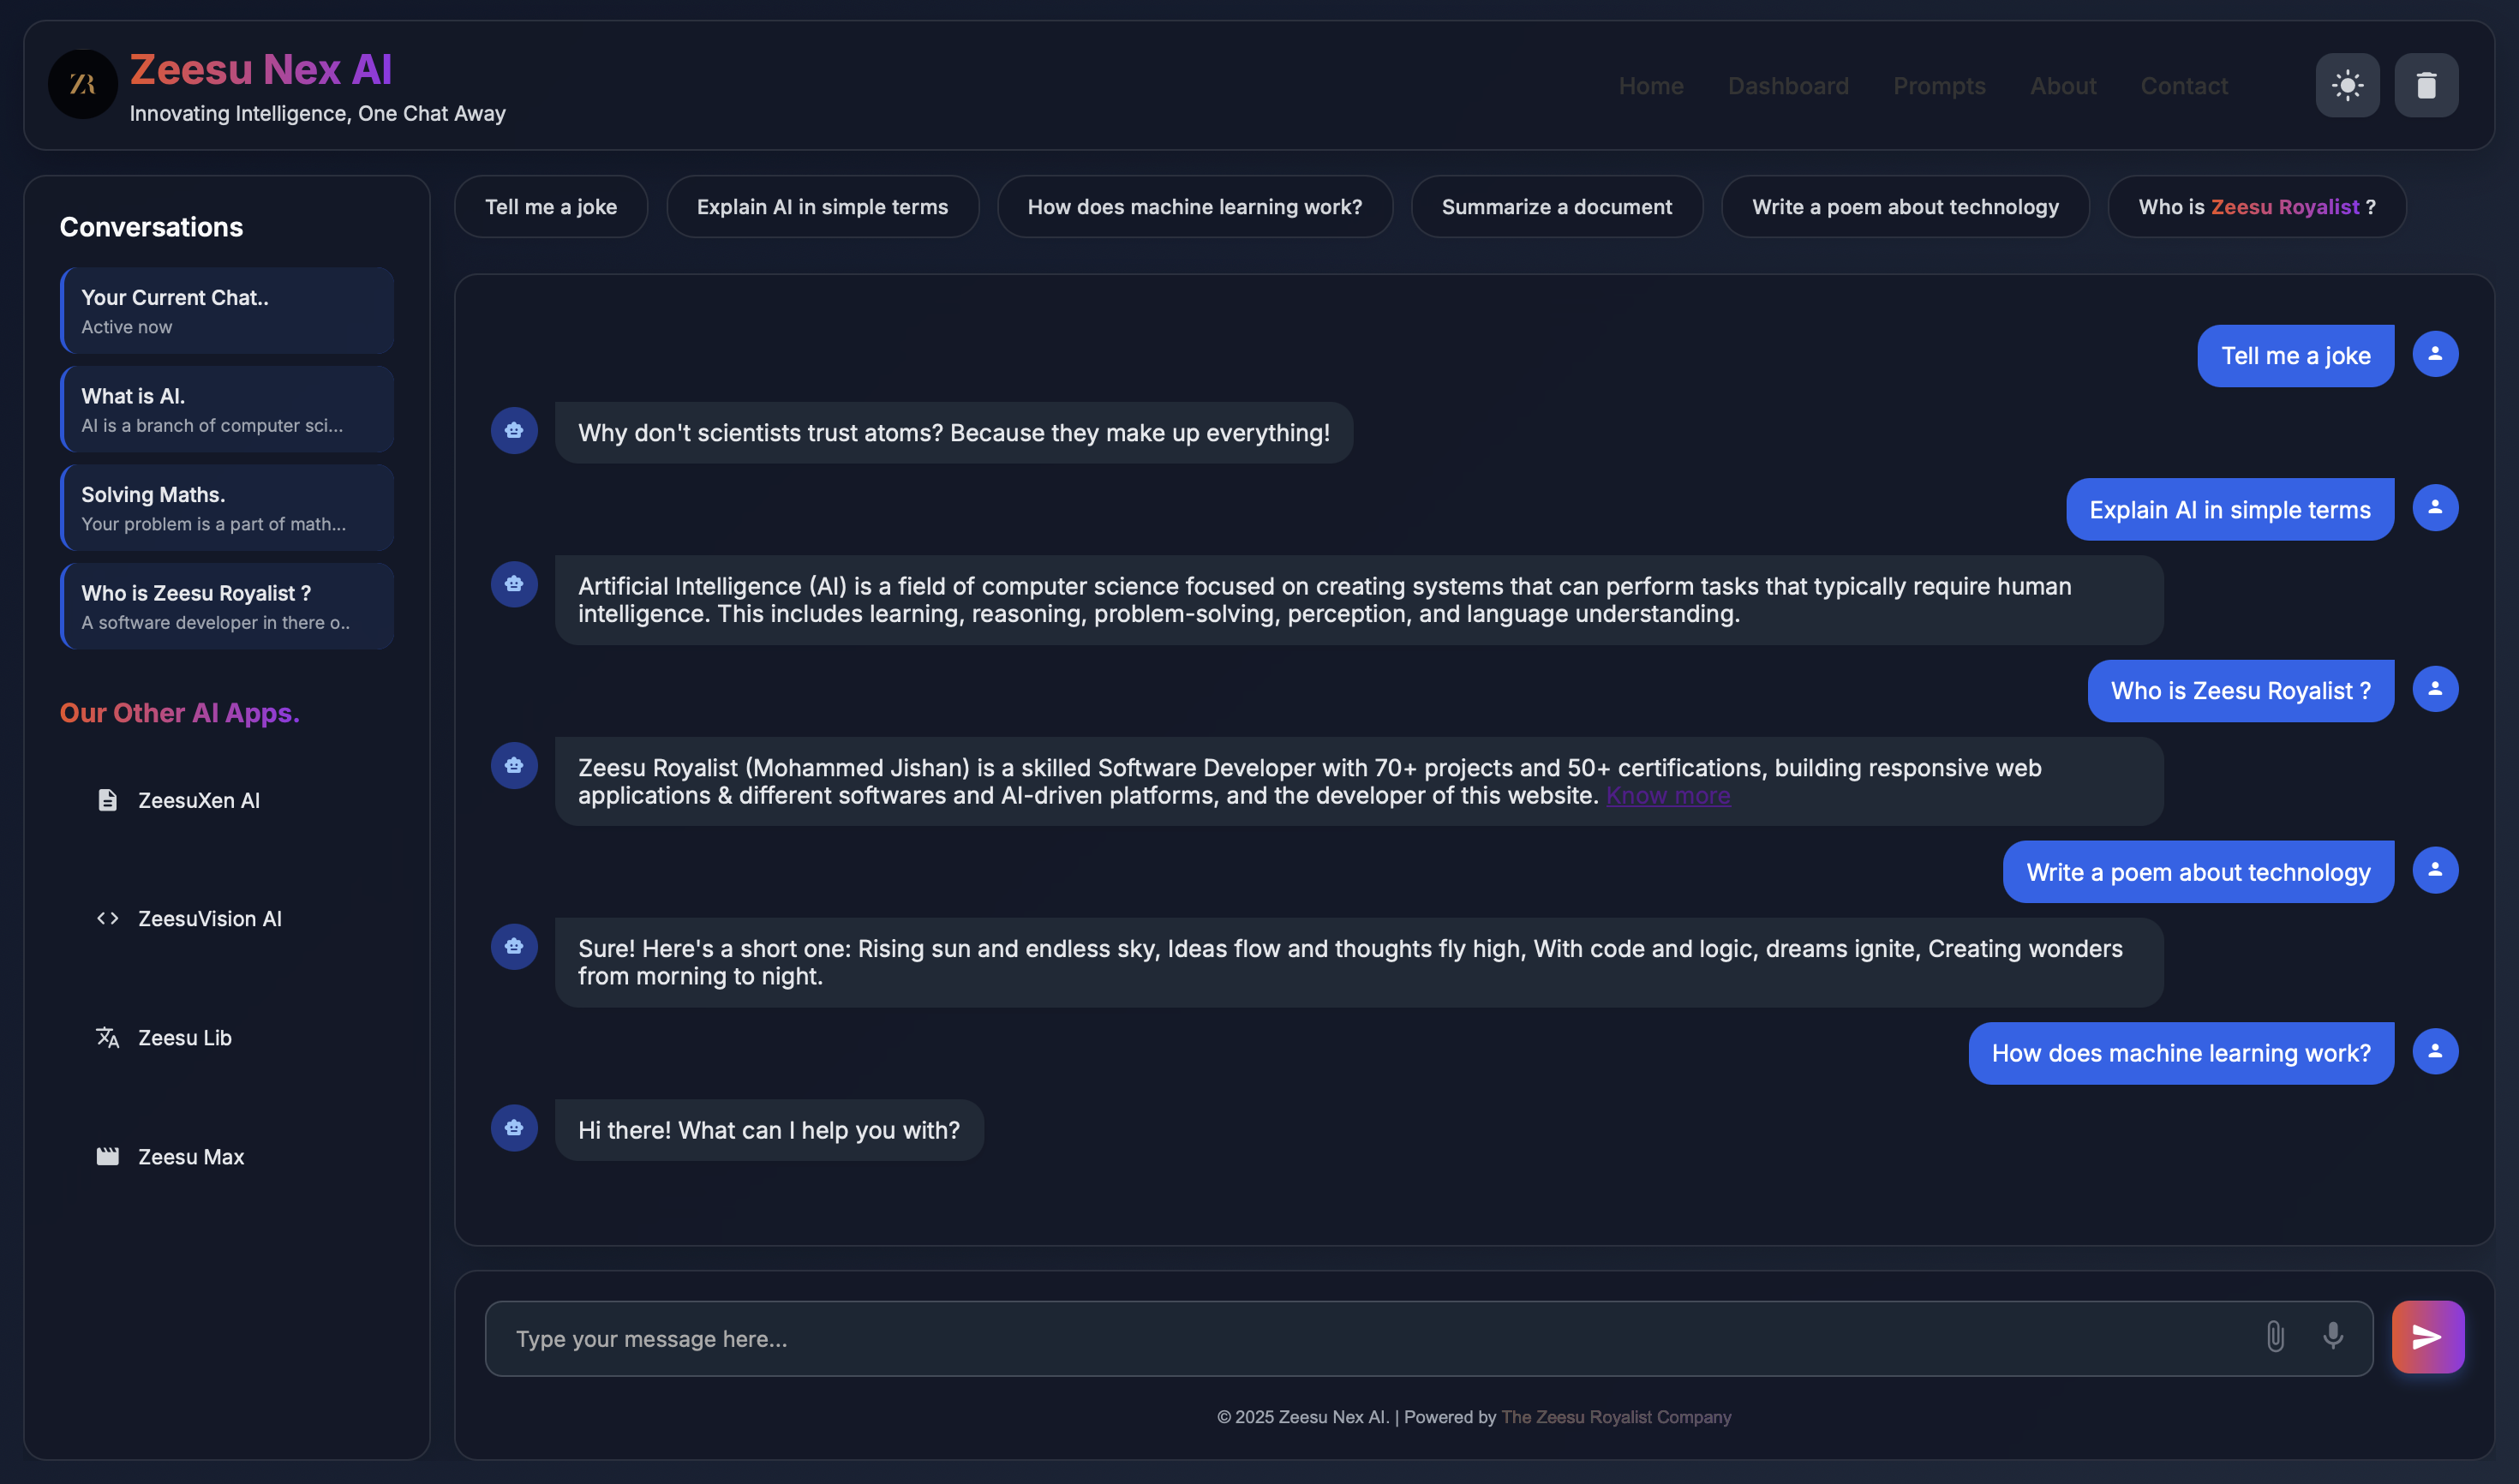This screenshot has height=1484, width=2519.
Task: Click the 'Hi there! What can I help you with?' reply
Action: click(769, 1130)
